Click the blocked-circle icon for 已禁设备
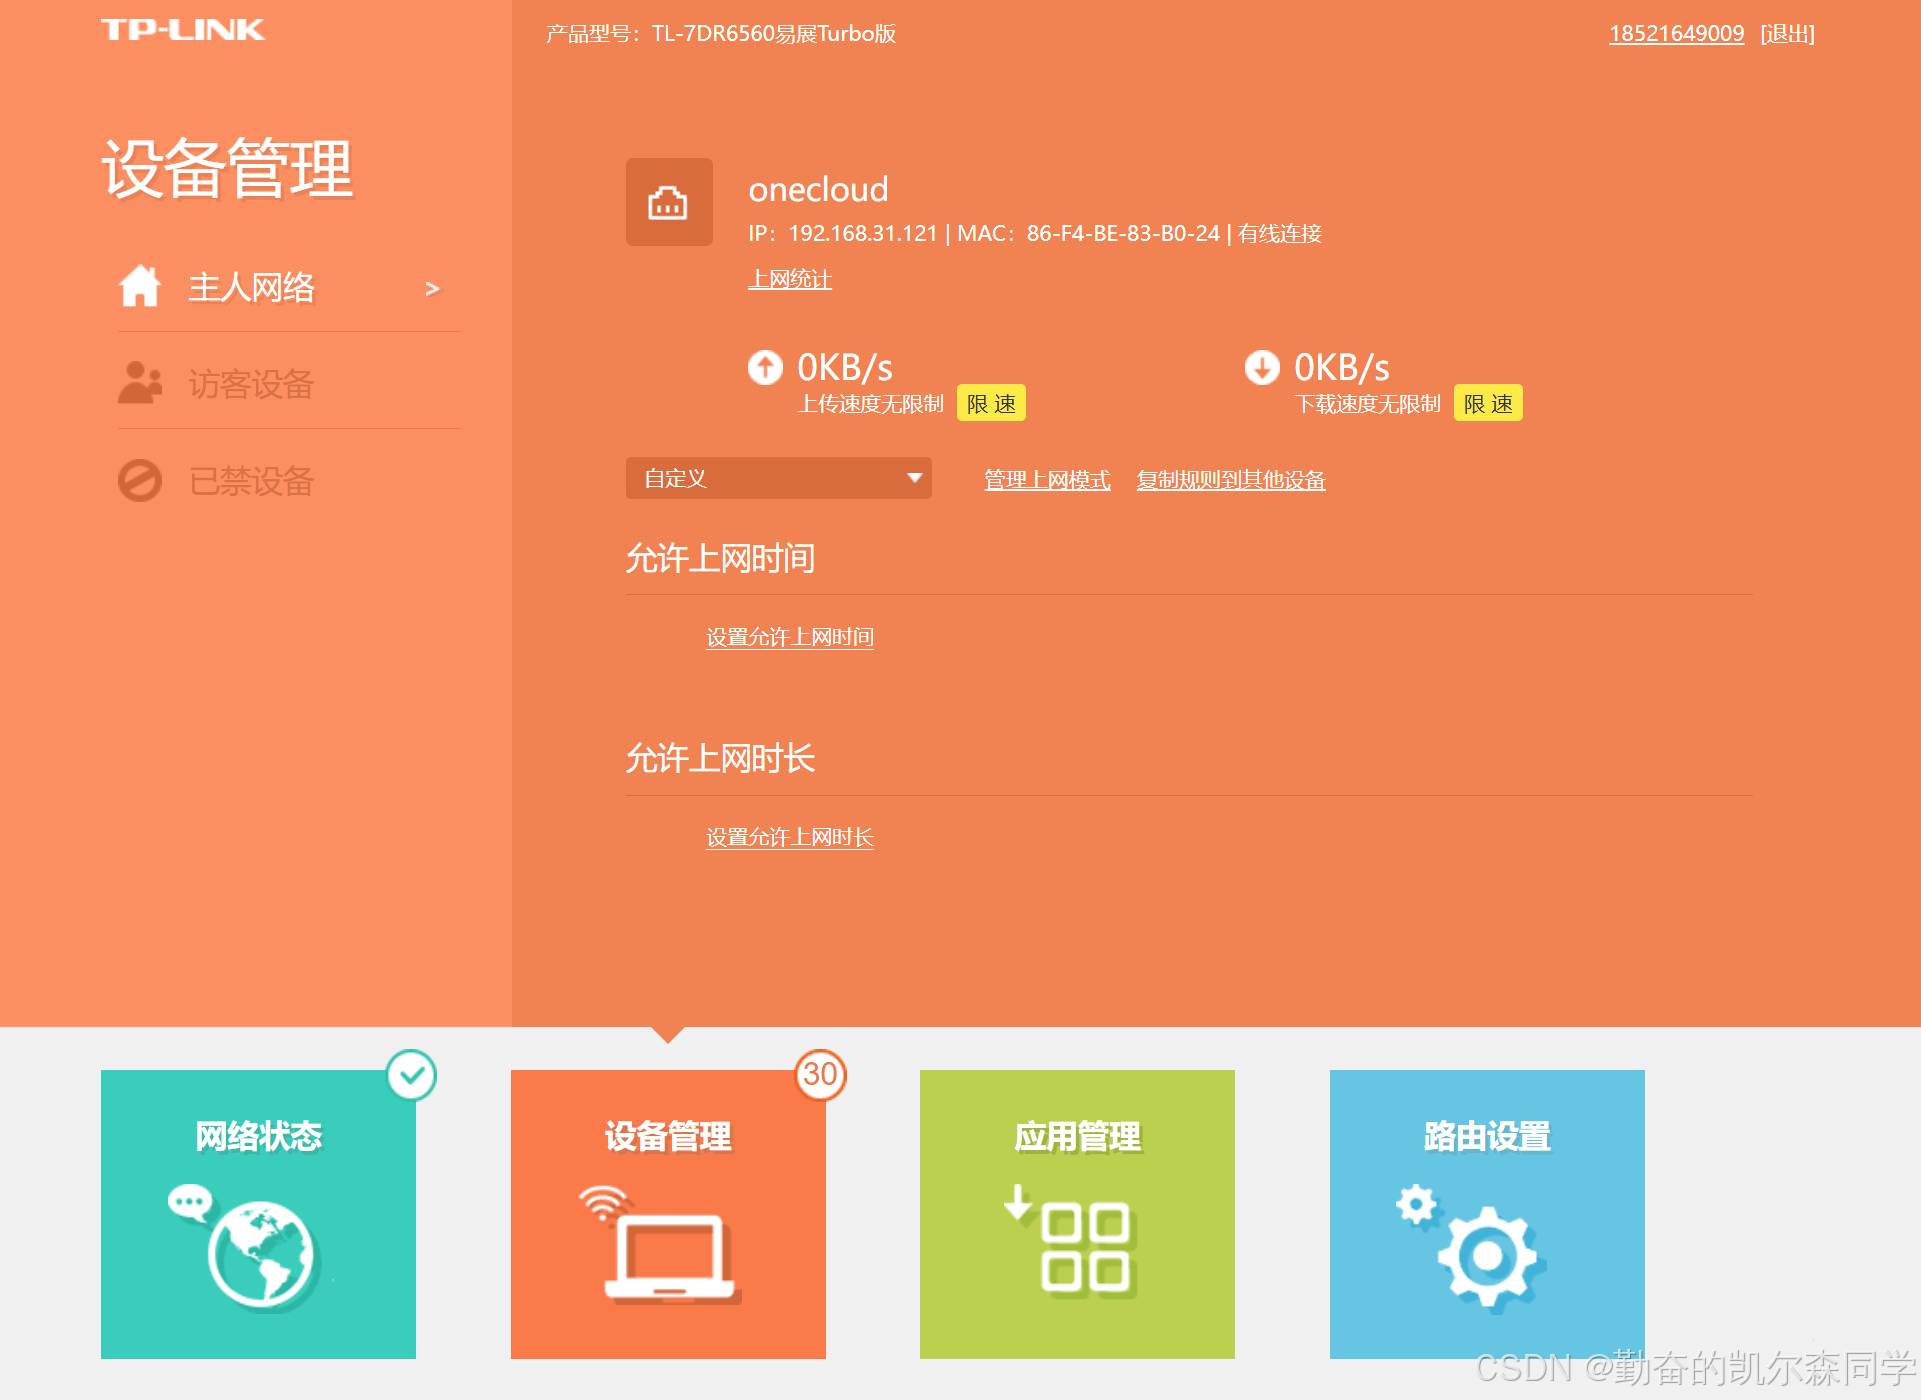Image resolution: width=1921 pixels, height=1400 pixels. (140, 481)
